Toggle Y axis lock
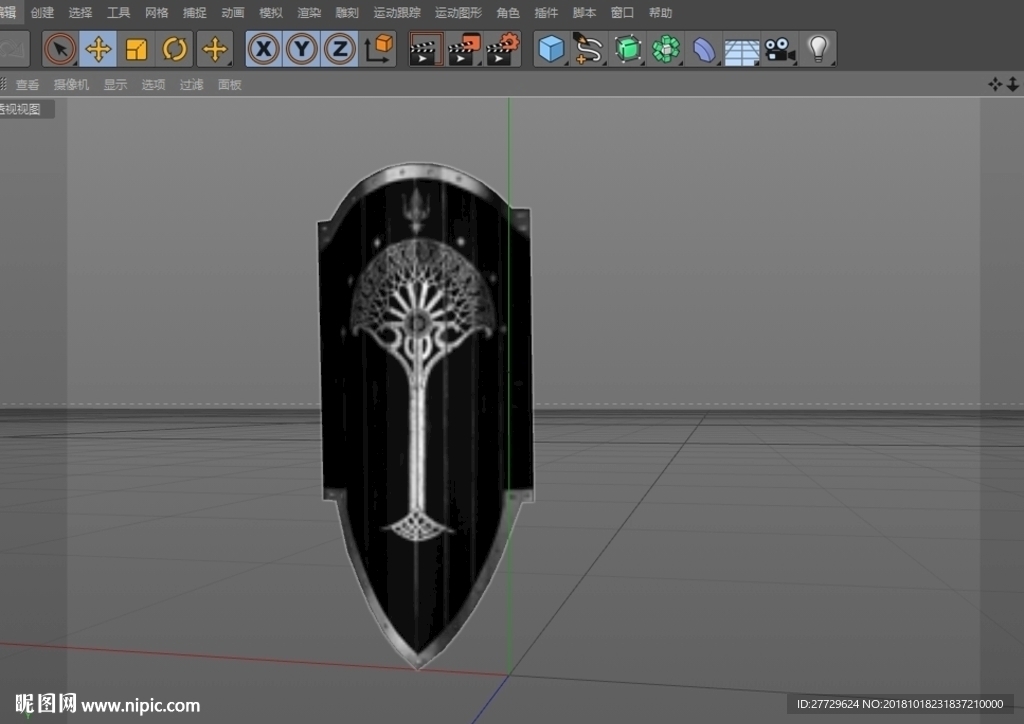The image size is (1024, 724). pos(302,49)
